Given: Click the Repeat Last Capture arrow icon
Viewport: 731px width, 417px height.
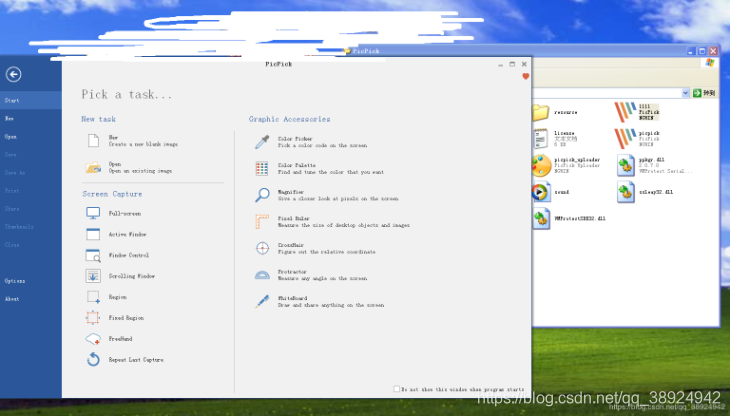Looking at the screenshot, I should pyautogui.click(x=93, y=359).
